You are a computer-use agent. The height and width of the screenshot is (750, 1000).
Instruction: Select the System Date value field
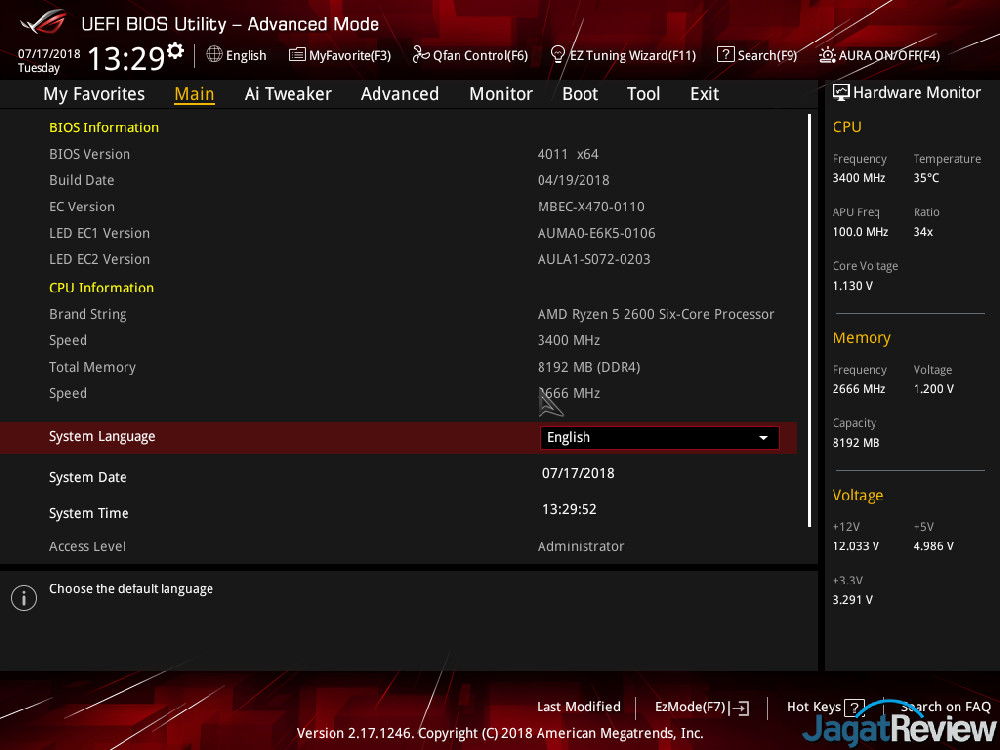click(x=578, y=473)
